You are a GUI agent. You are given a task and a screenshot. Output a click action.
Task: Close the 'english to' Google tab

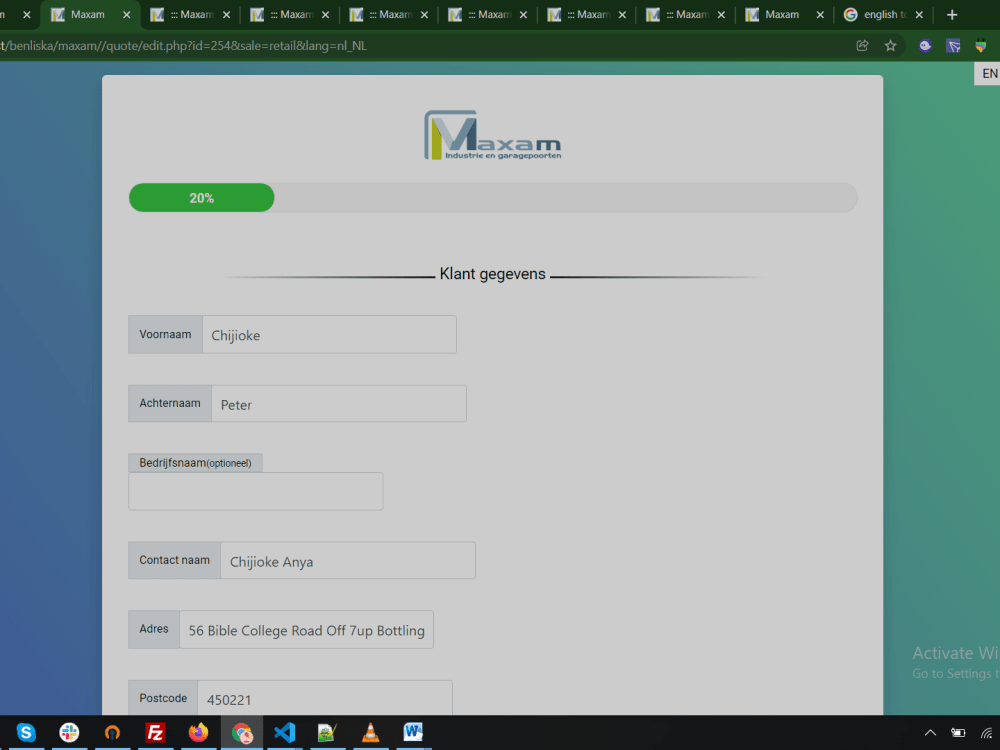click(919, 15)
